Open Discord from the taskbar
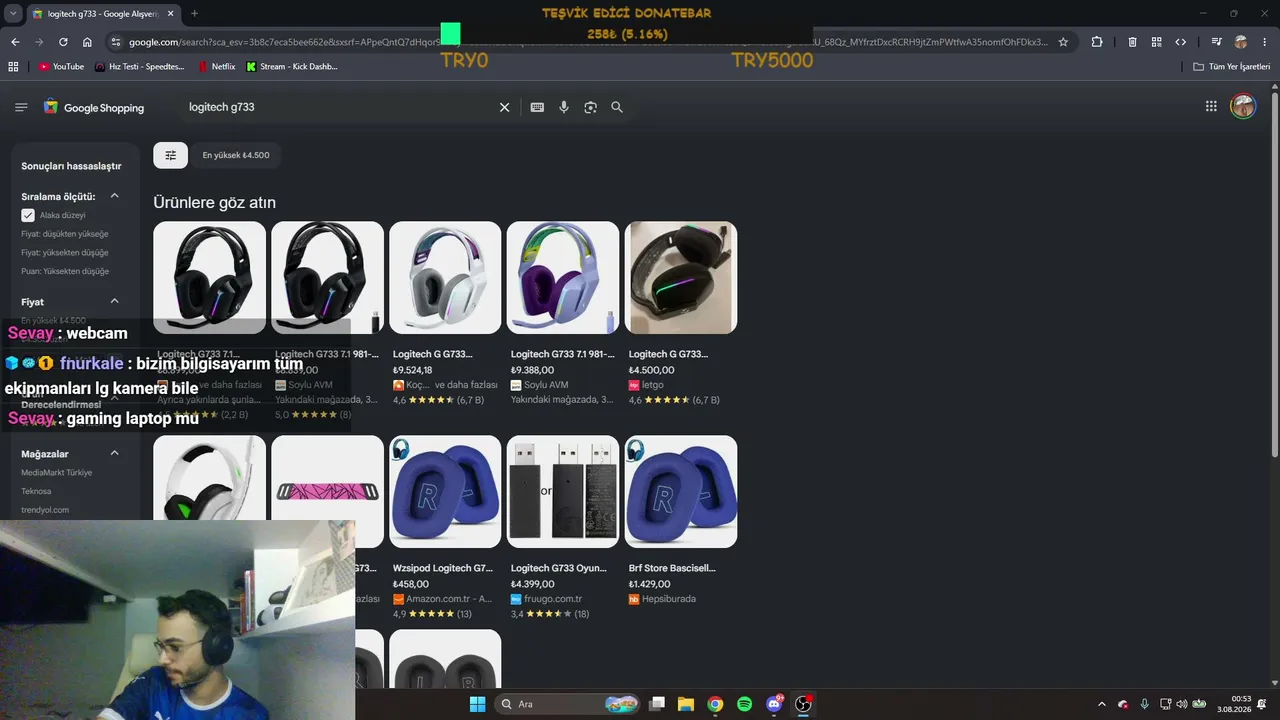This screenshot has height=720, width=1280. tap(774, 704)
